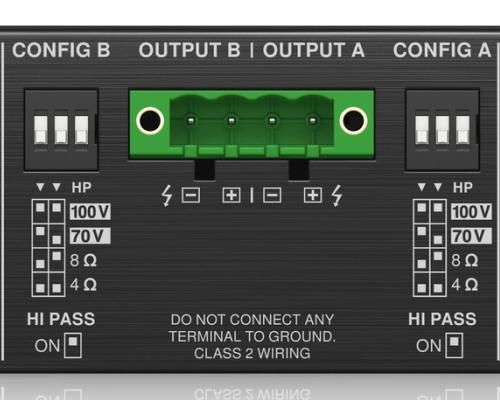
Task: Click the 8 Ω setting under Config B
Action: [x=83, y=260]
